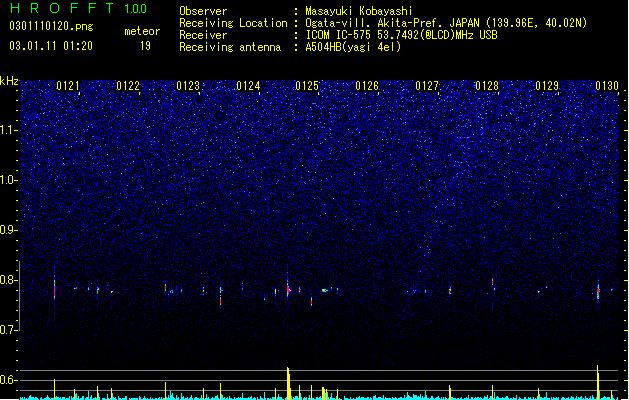Click the 0.6 kHz frequency axis label

[8, 380]
